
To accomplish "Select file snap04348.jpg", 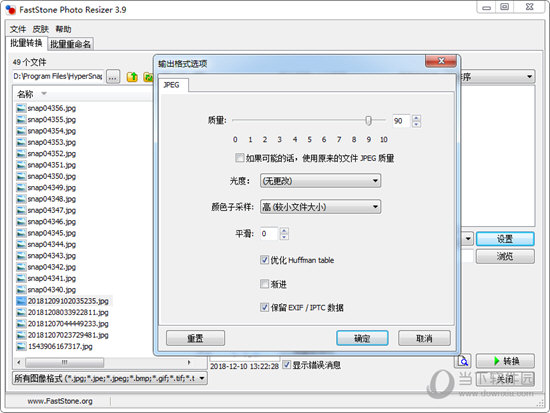I will (52, 199).
